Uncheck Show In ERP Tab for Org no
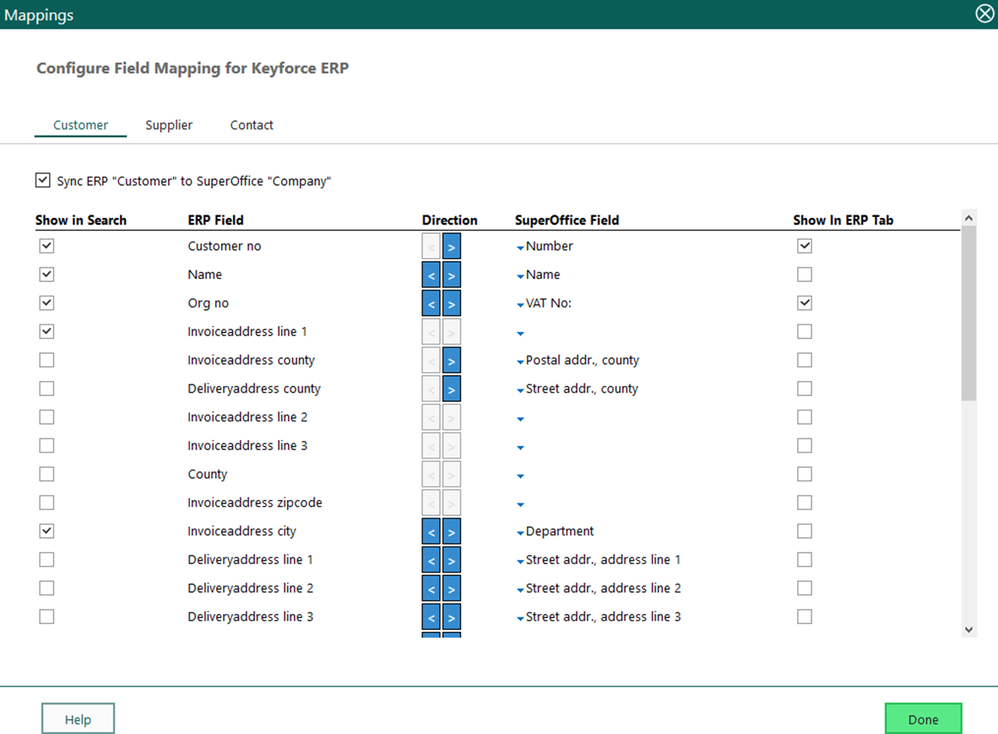The width and height of the screenshot is (998, 734). (x=805, y=303)
